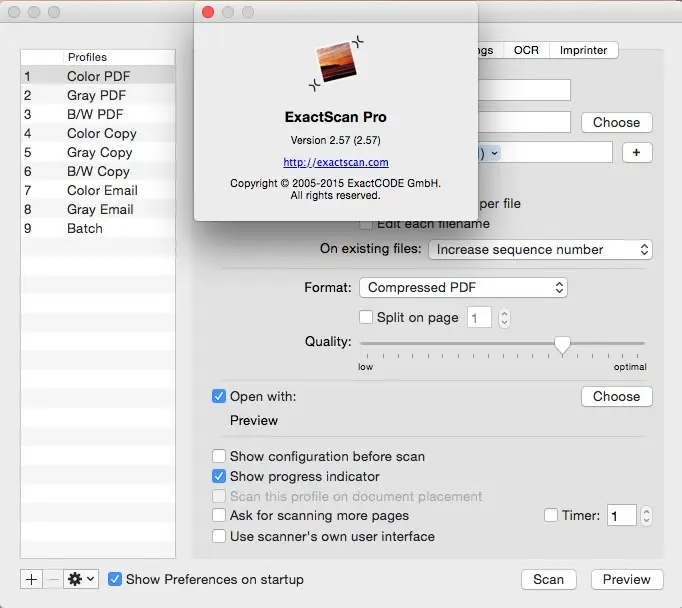This screenshot has width=682, height=608.
Task: Adjust the Quality slider handle
Action: pyautogui.click(x=562, y=345)
